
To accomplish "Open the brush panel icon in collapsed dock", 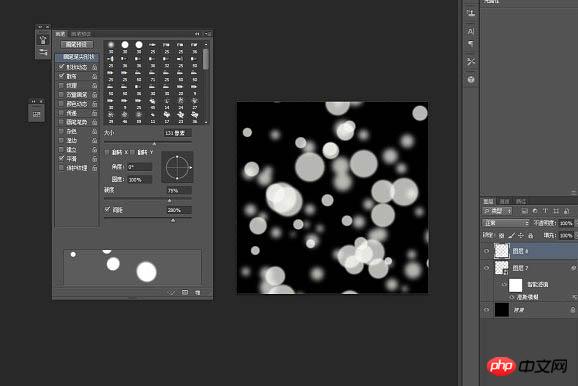I will (x=43, y=40).
